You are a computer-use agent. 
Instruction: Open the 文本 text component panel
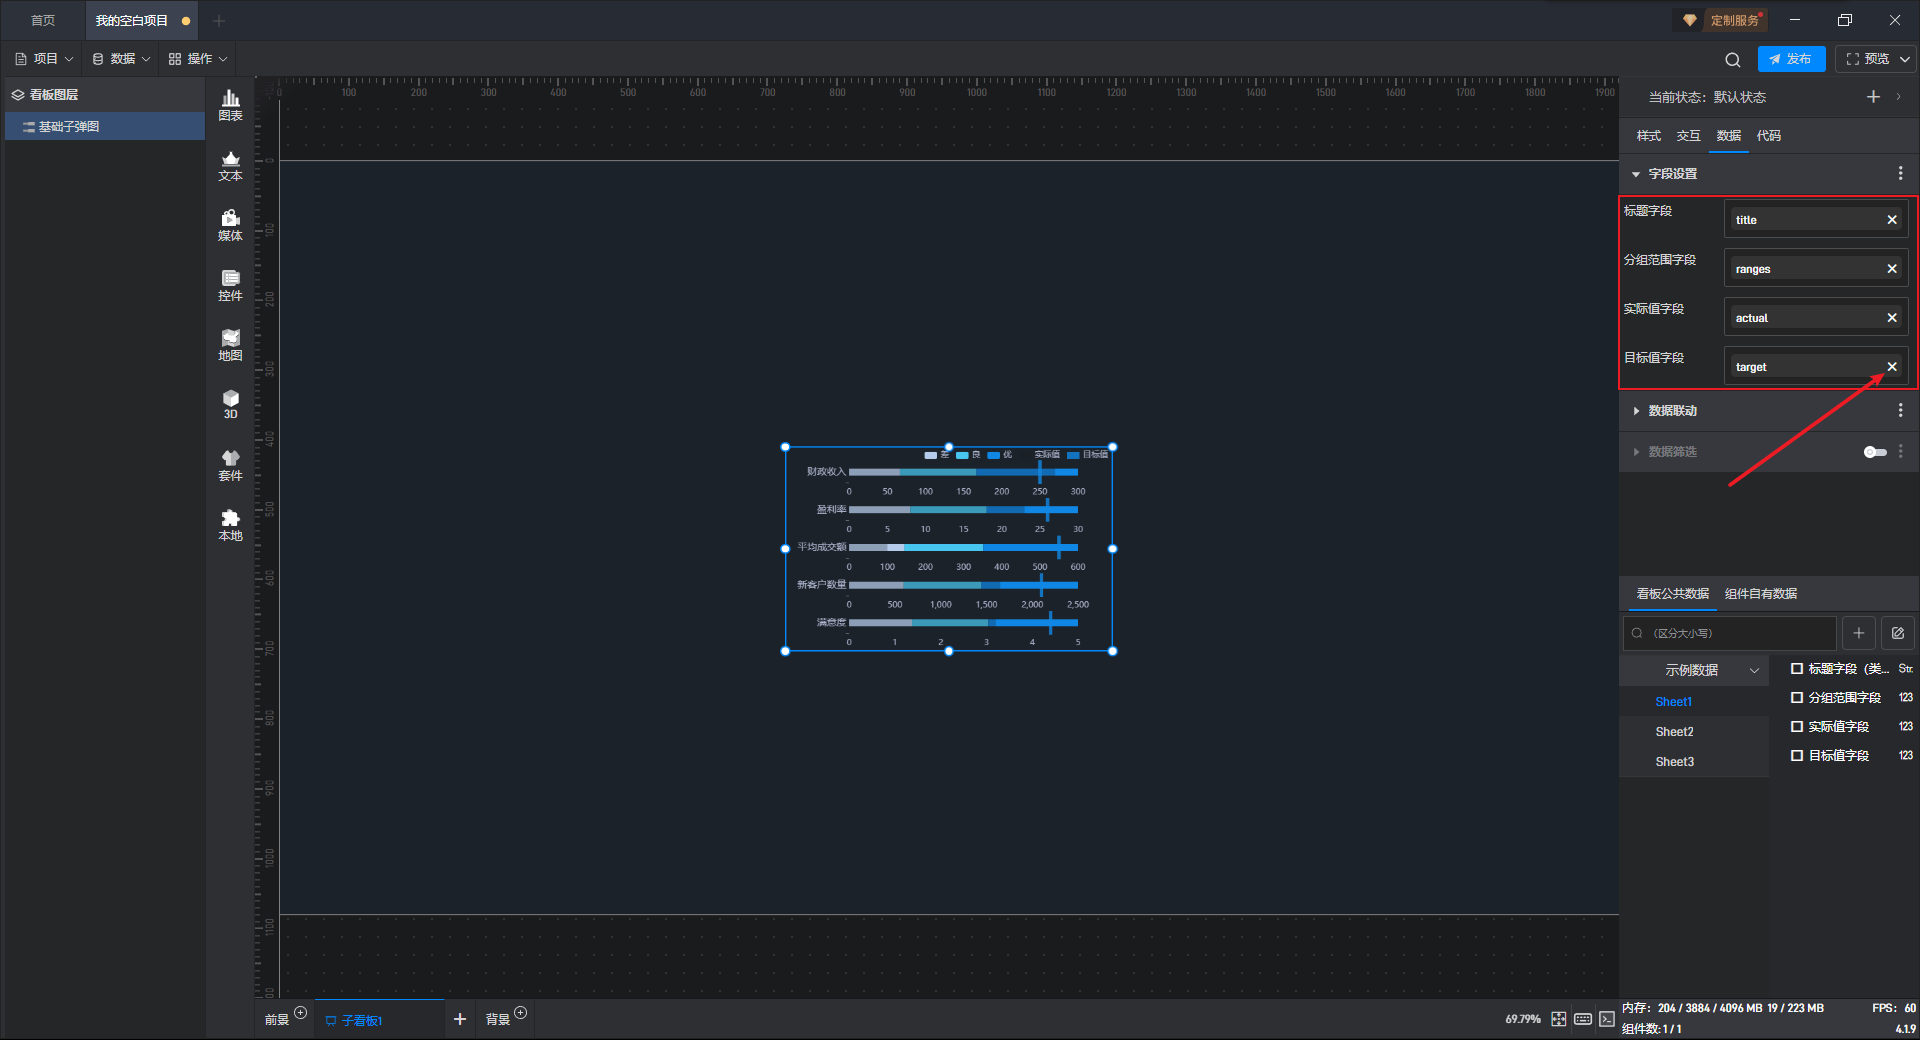point(230,165)
